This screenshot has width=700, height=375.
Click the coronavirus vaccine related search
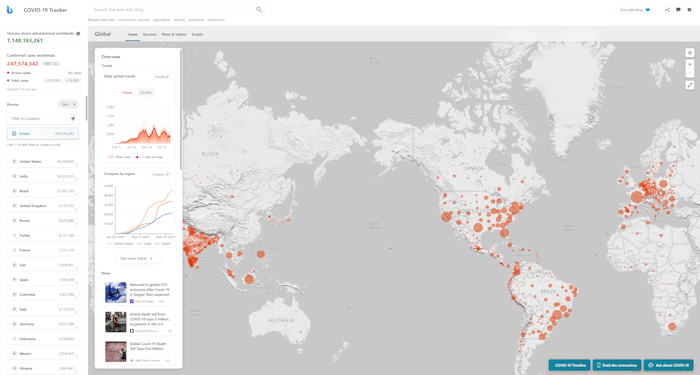tap(134, 20)
